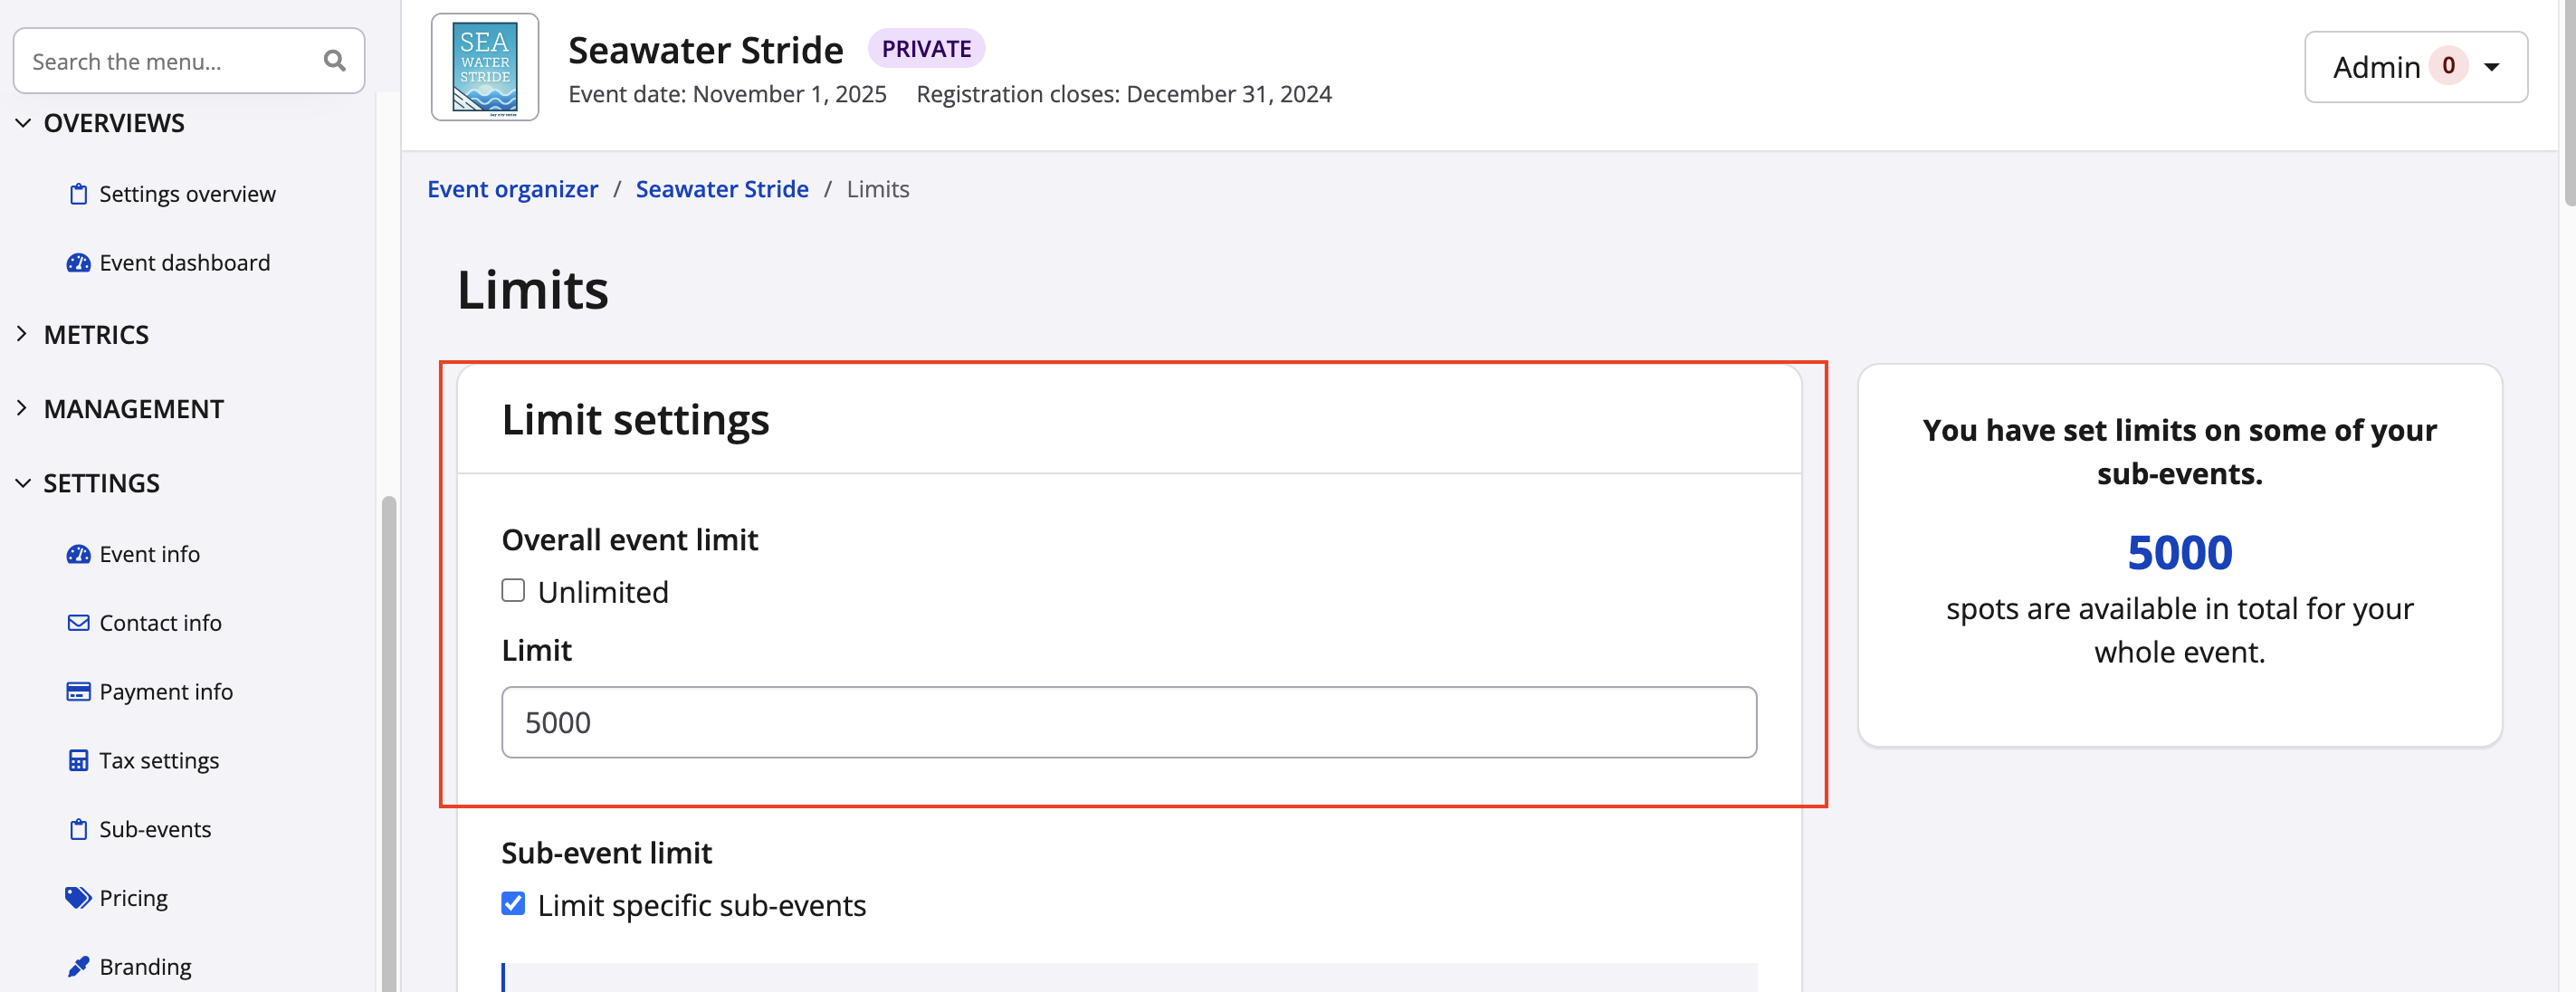Image resolution: width=2576 pixels, height=992 pixels.
Task: Collapse the OVERVIEWS menu section
Action: (113, 123)
